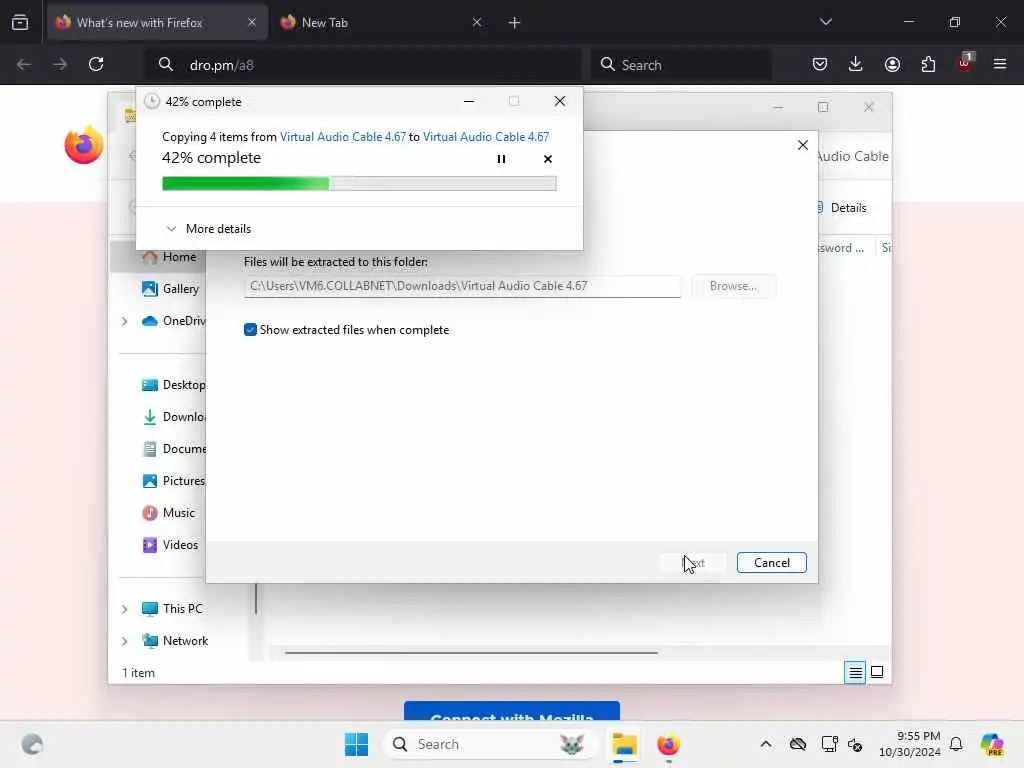Image resolution: width=1024 pixels, height=768 pixels.
Task: Reload the current page
Action: (x=96, y=64)
